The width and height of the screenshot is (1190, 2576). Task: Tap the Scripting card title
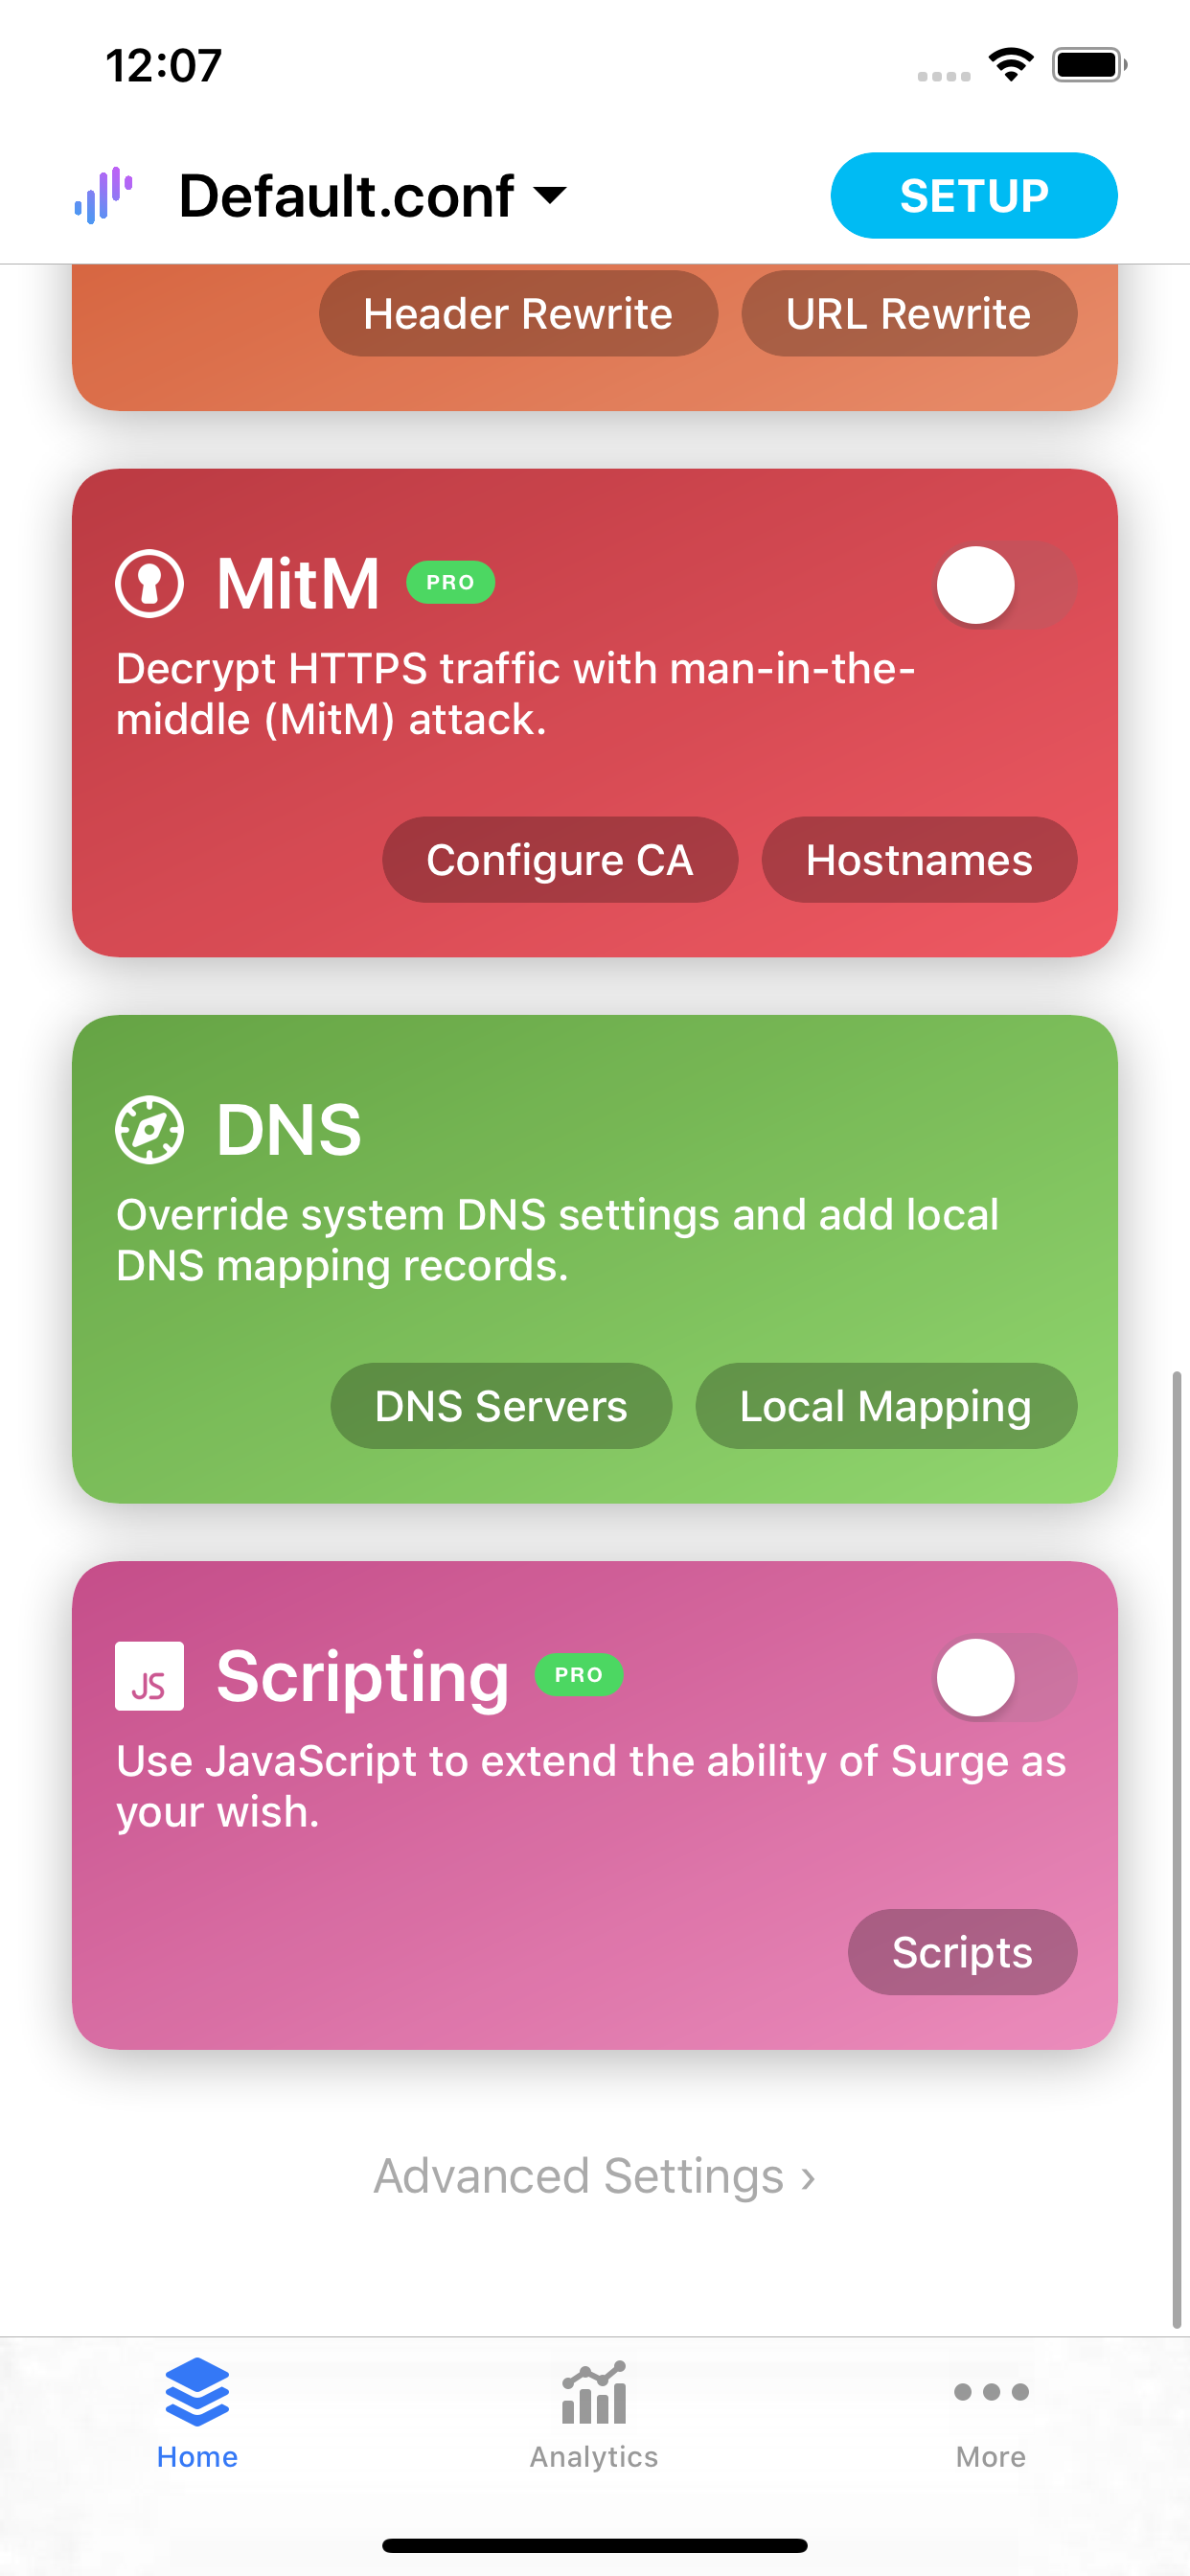[363, 1678]
